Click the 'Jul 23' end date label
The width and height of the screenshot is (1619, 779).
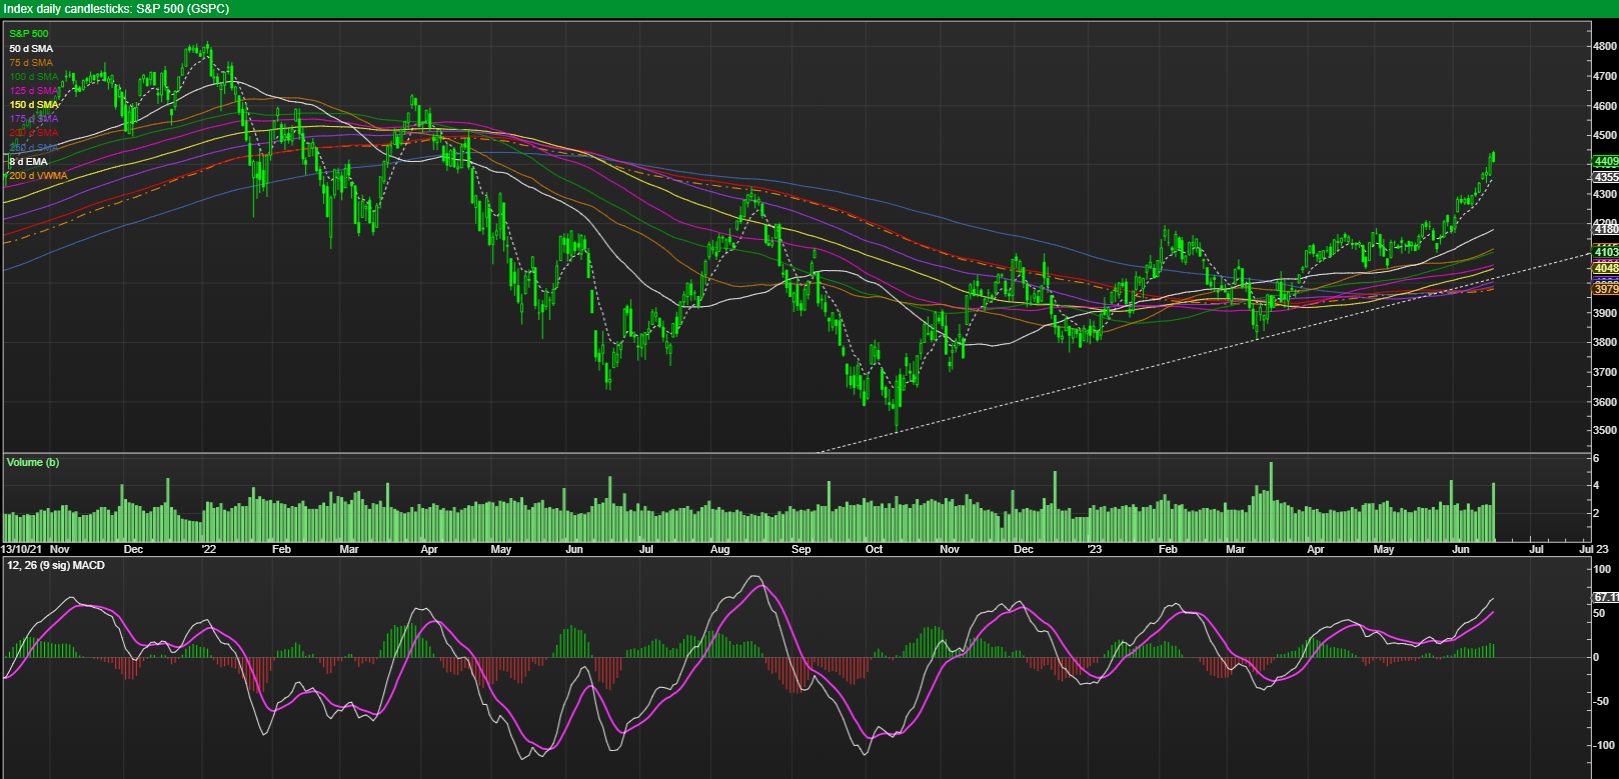click(1594, 549)
